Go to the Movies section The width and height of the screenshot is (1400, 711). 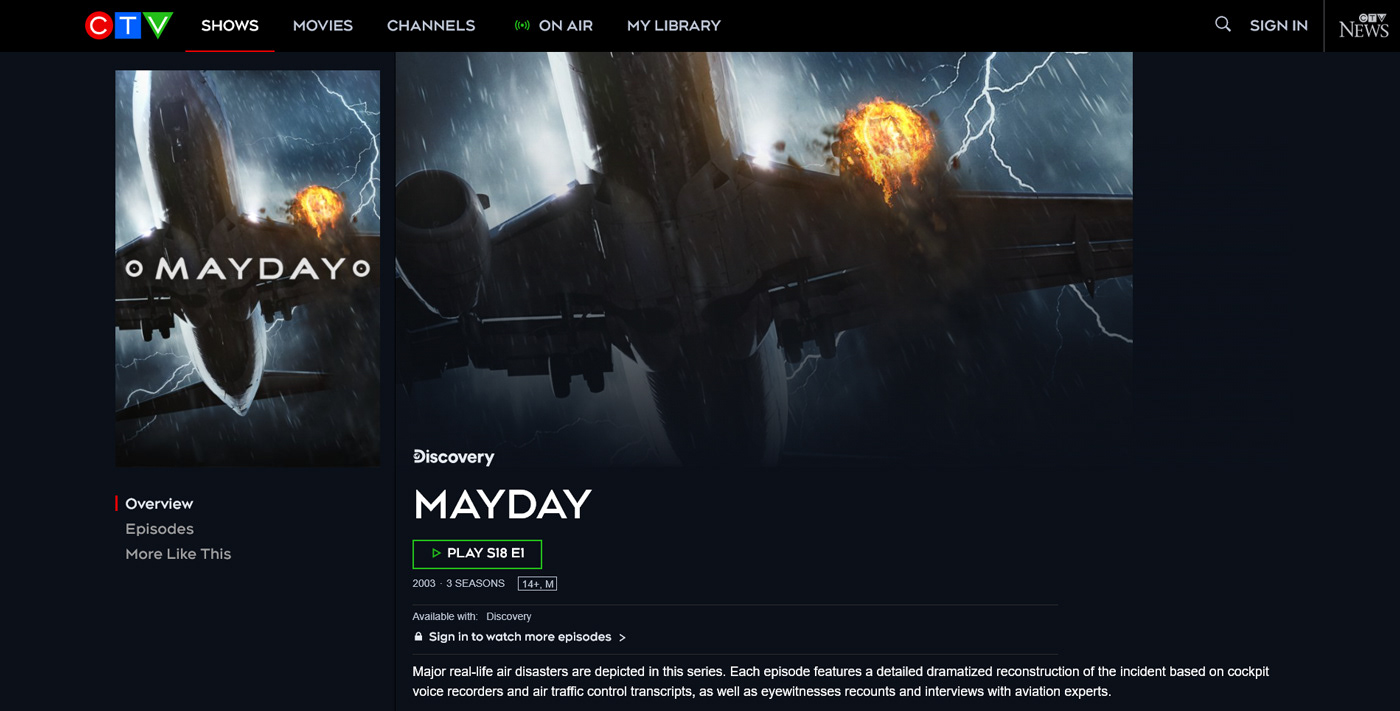[x=323, y=26]
